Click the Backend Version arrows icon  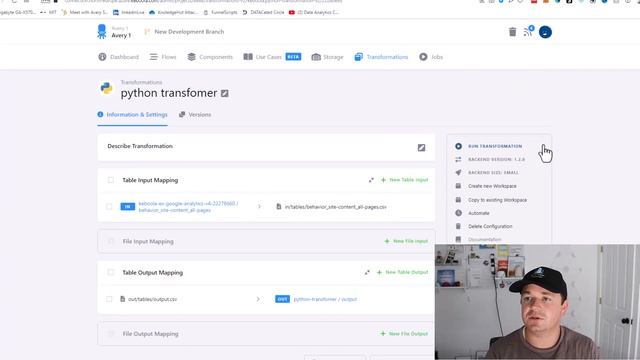click(458, 160)
